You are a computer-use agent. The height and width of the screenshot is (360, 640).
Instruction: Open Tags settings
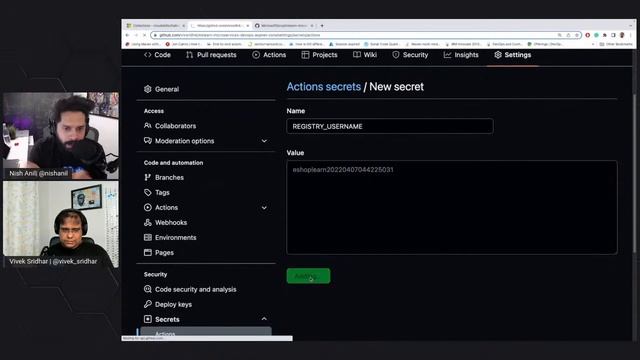(x=157, y=192)
